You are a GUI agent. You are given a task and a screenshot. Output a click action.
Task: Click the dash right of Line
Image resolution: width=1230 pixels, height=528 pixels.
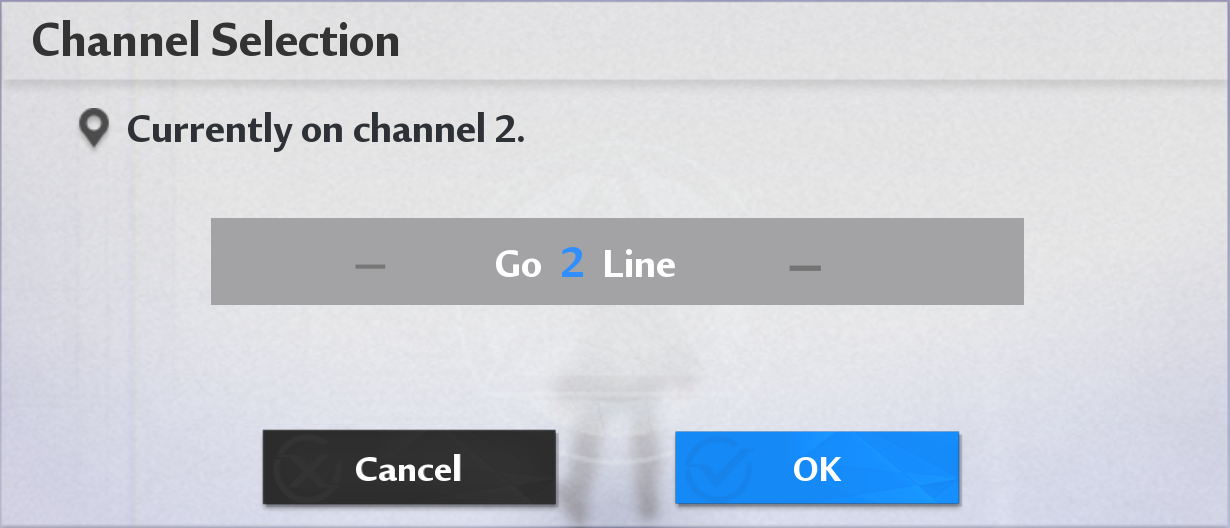(805, 267)
